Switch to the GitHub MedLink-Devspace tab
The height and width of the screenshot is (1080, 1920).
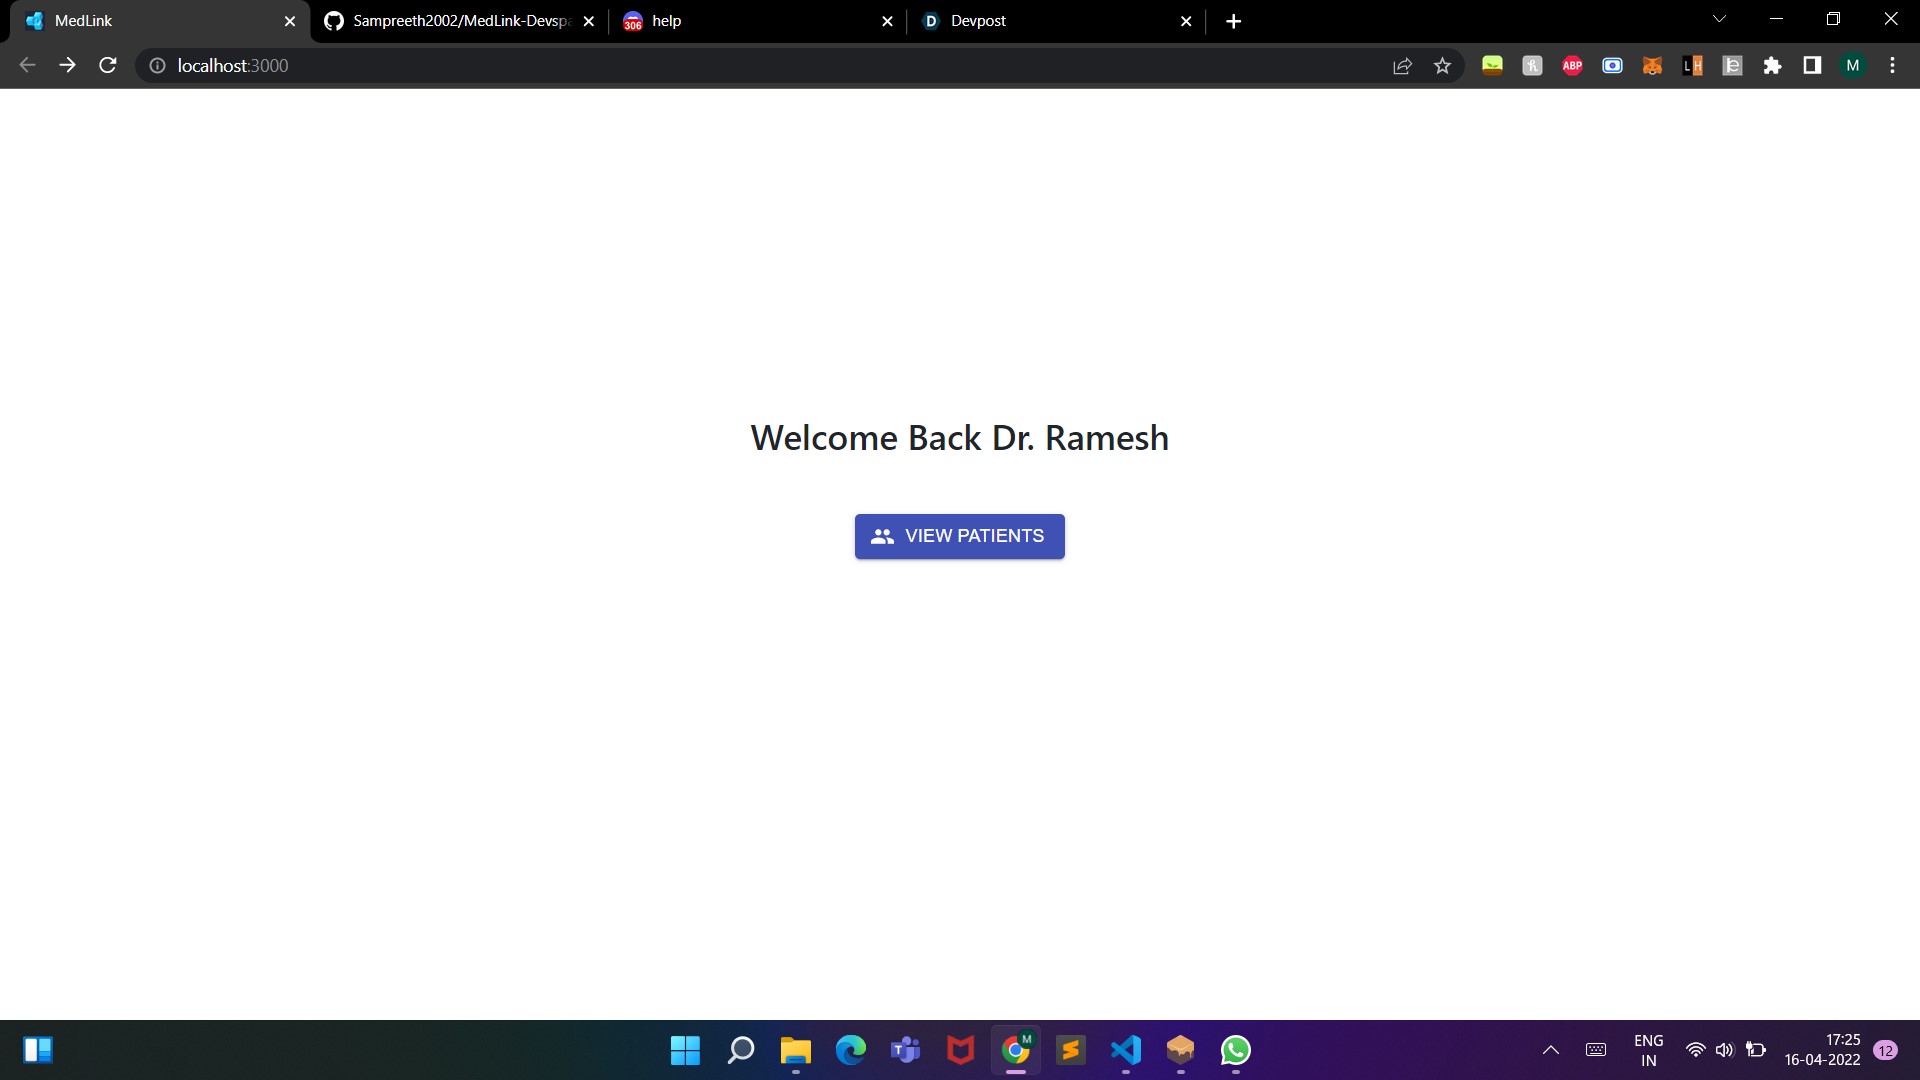tap(455, 21)
